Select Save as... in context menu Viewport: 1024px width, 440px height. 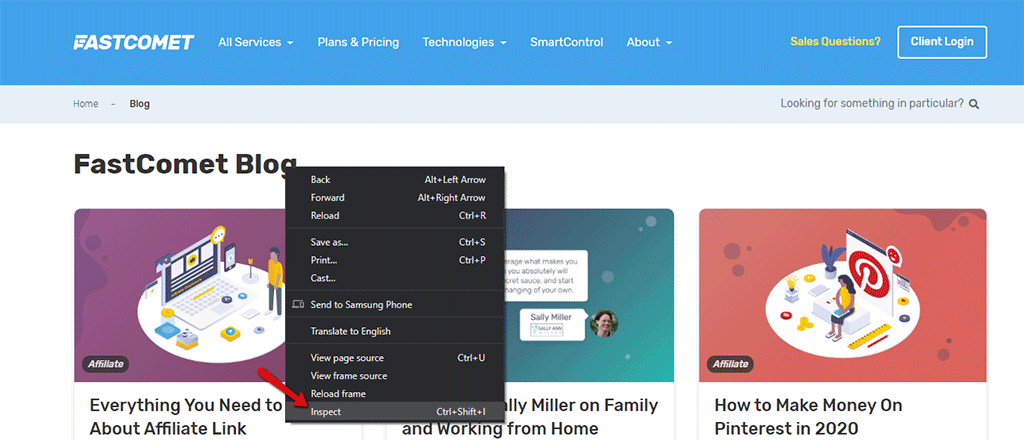(x=395, y=242)
